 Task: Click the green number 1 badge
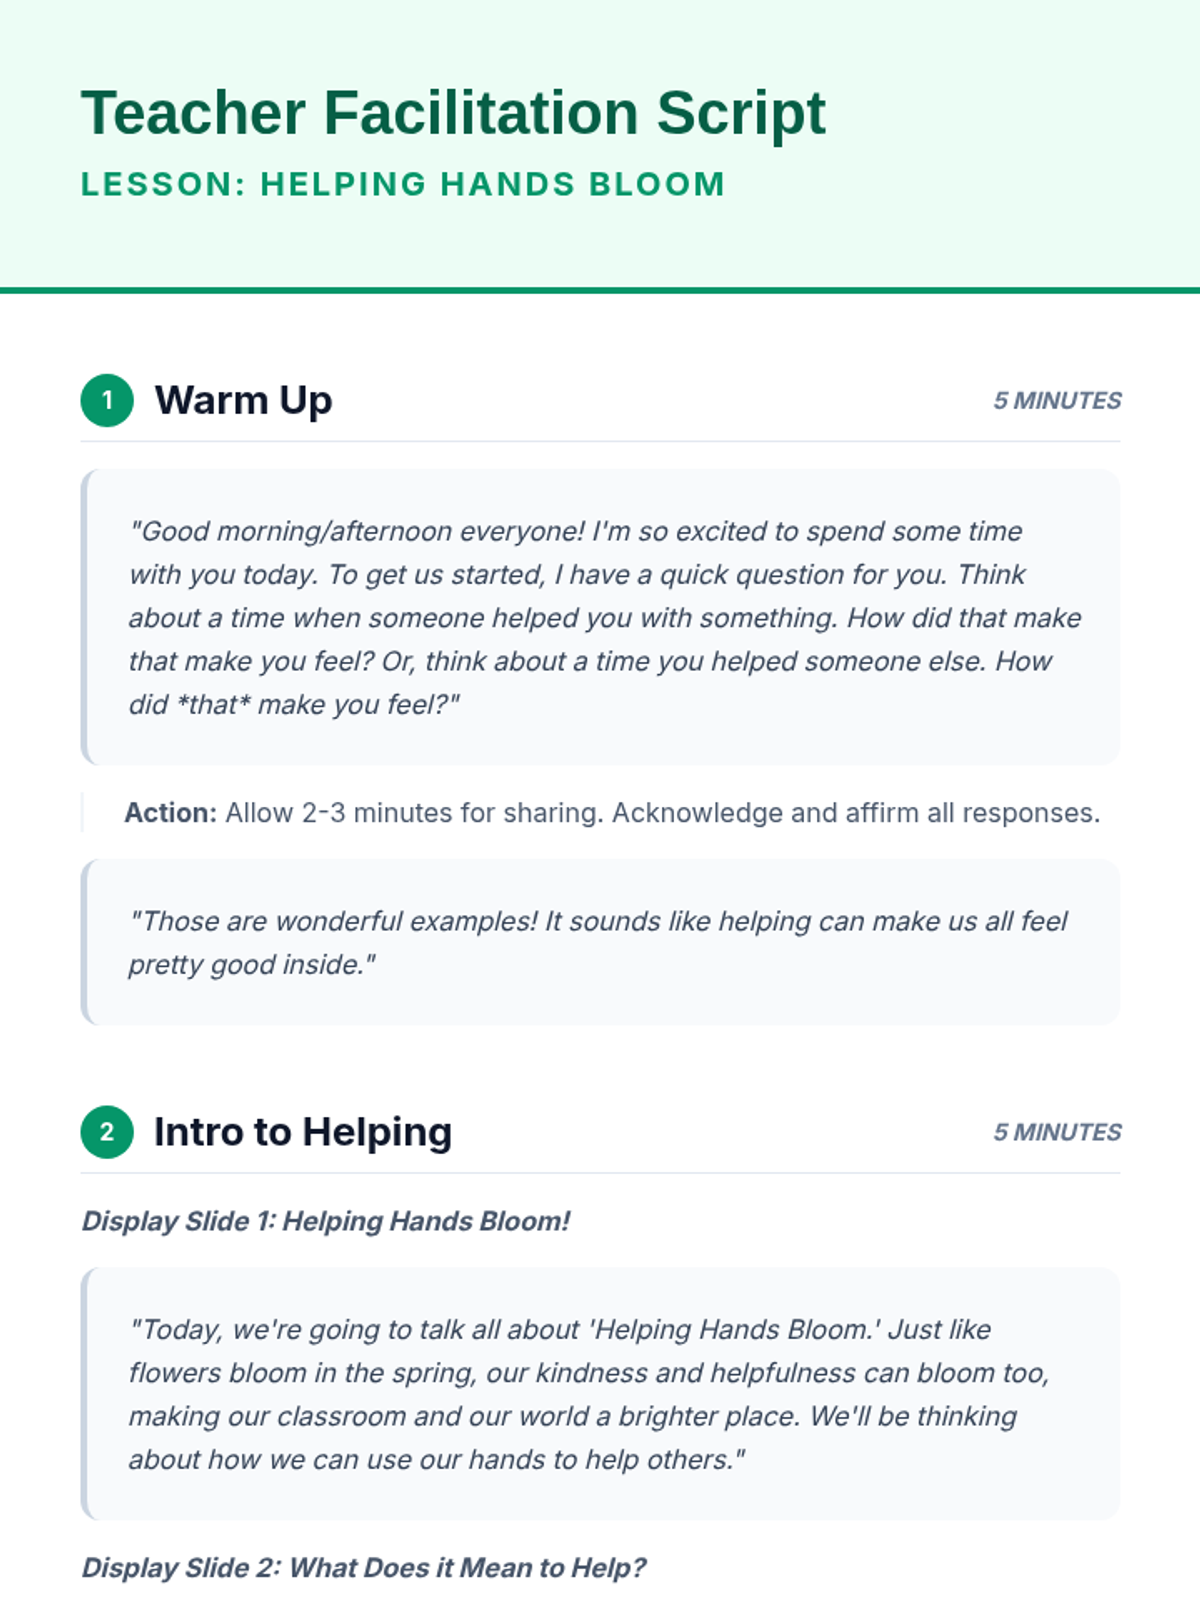[107, 400]
